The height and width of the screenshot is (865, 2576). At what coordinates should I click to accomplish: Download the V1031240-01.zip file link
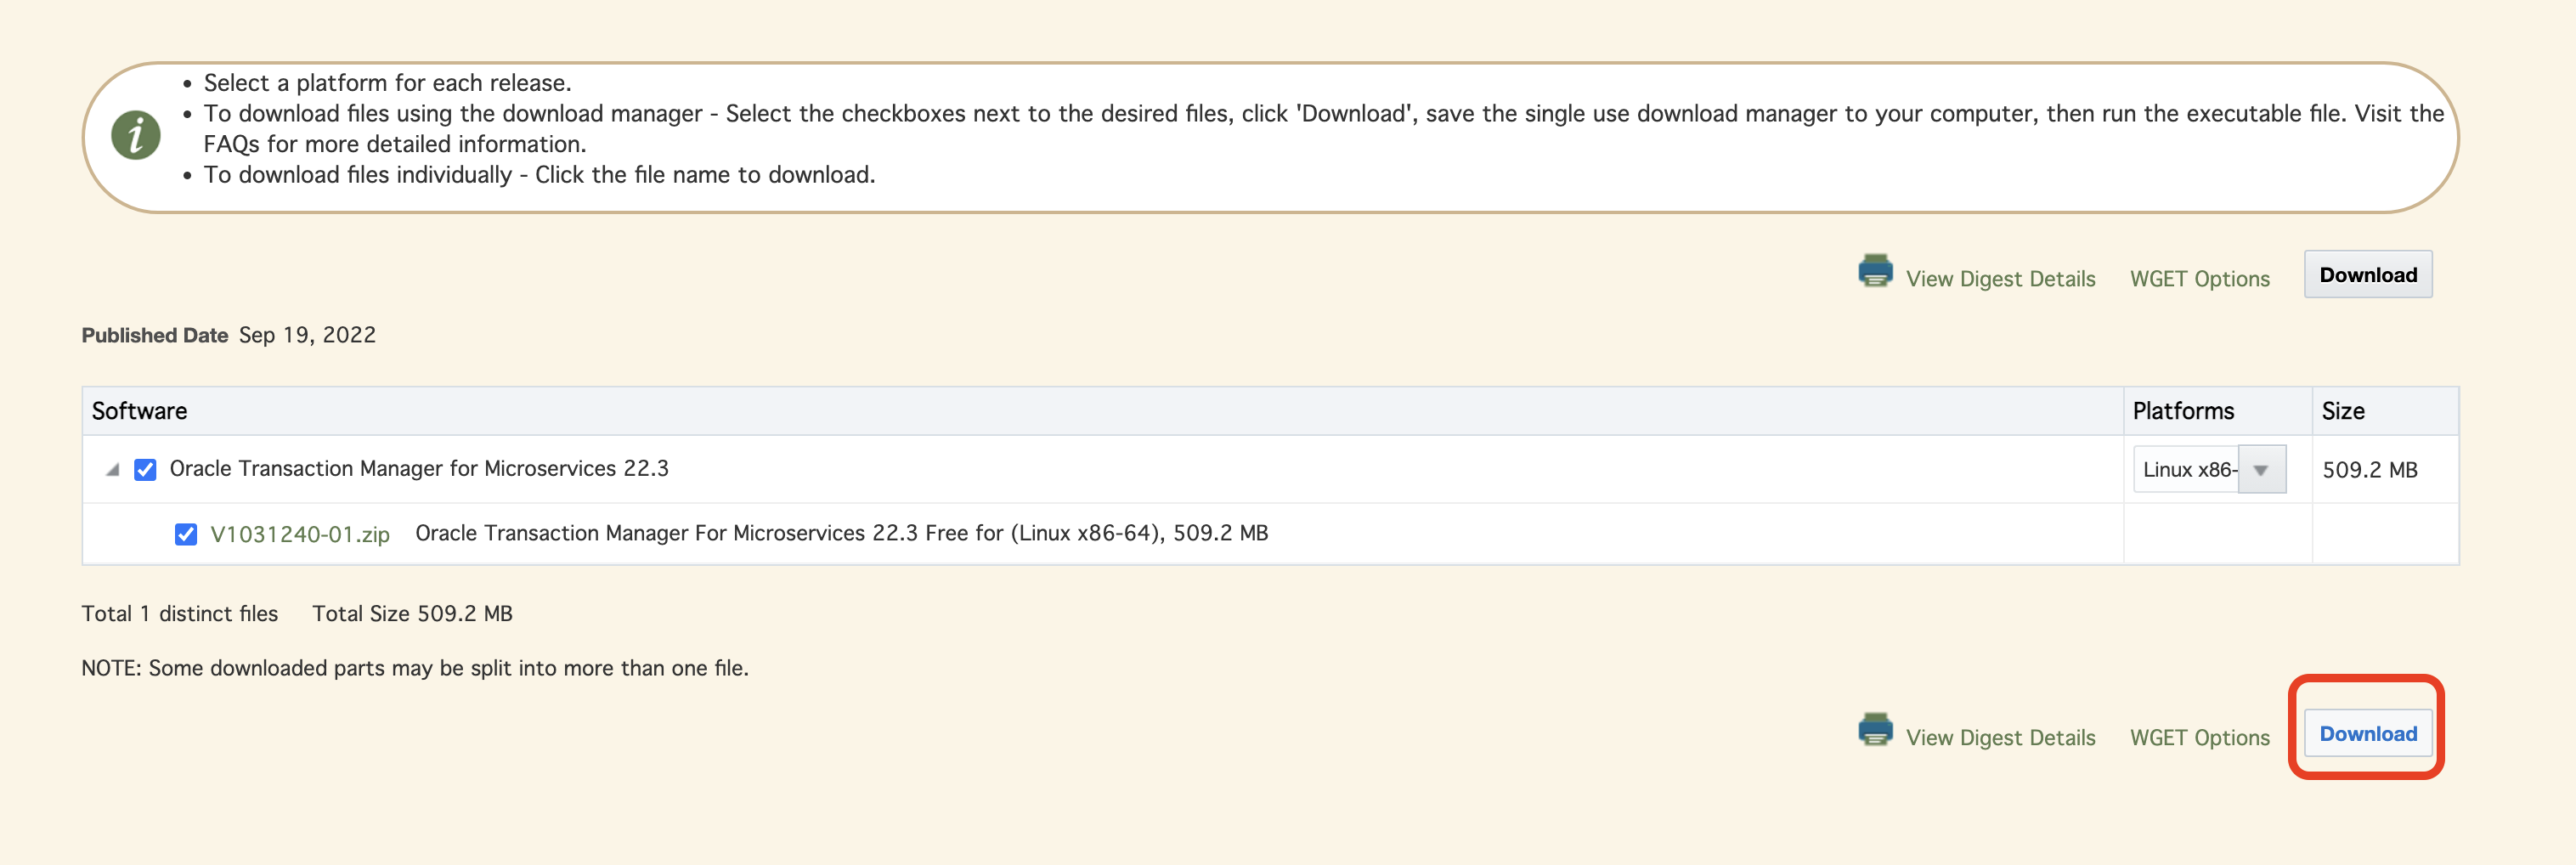pyautogui.click(x=300, y=534)
